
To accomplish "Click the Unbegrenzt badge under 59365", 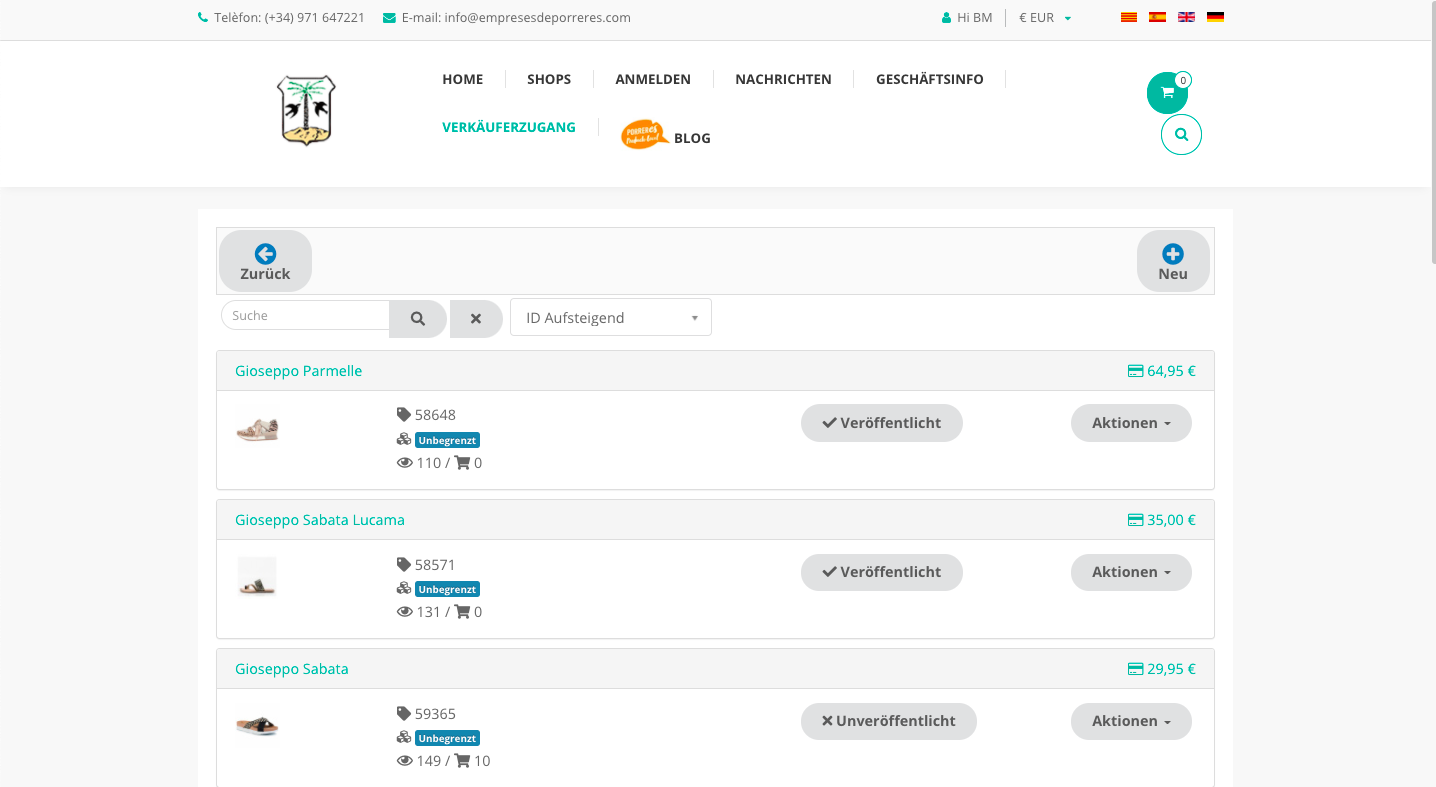I will pyautogui.click(x=448, y=738).
